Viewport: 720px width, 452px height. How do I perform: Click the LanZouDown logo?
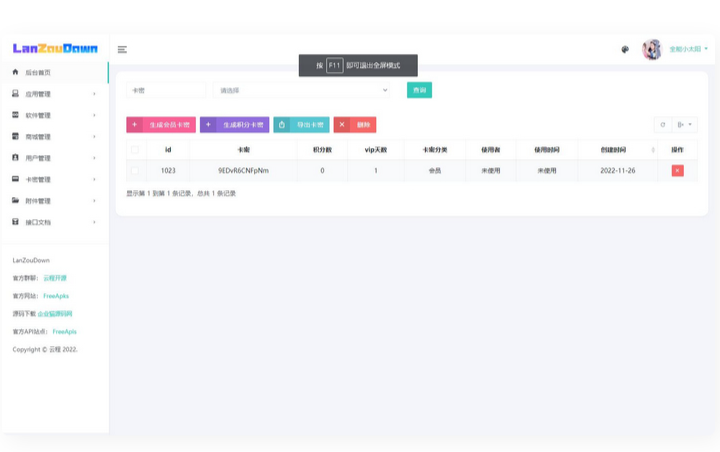pyautogui.click(x=55, y=48)
